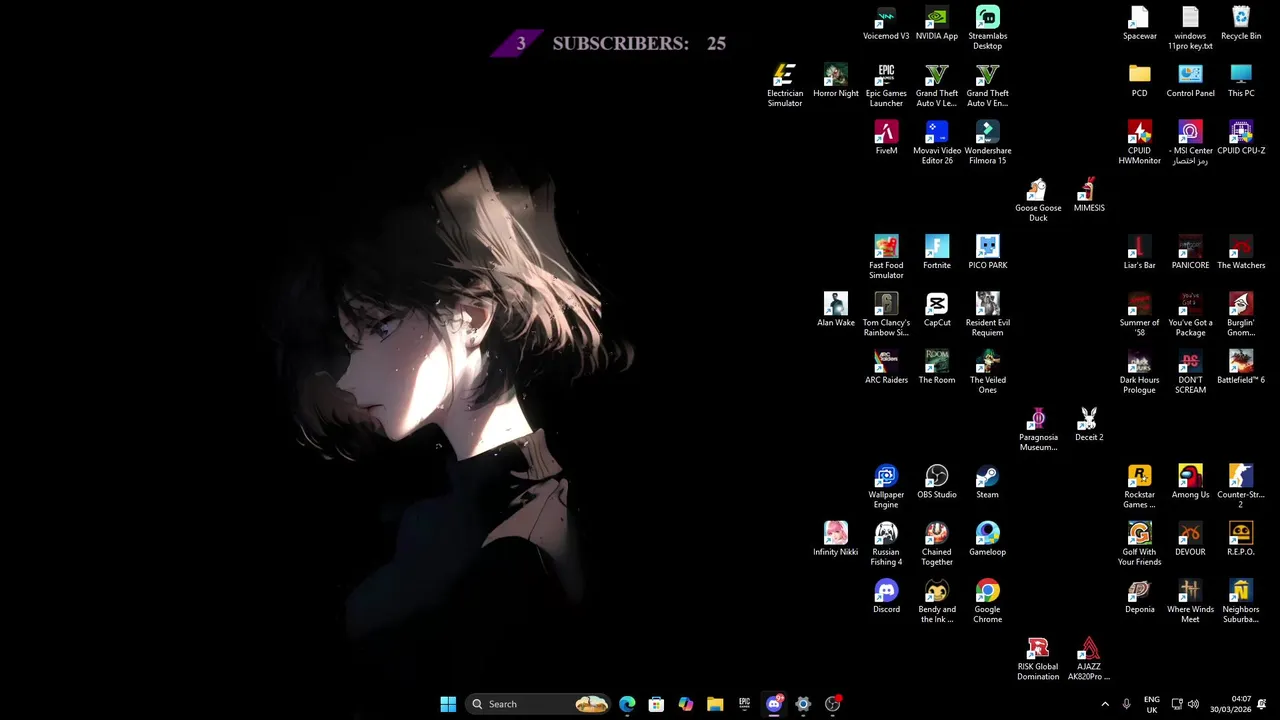Screen dimensions: 1280x720
Task: Select the Among Us shortcut
Action: tap(1190, 482)
